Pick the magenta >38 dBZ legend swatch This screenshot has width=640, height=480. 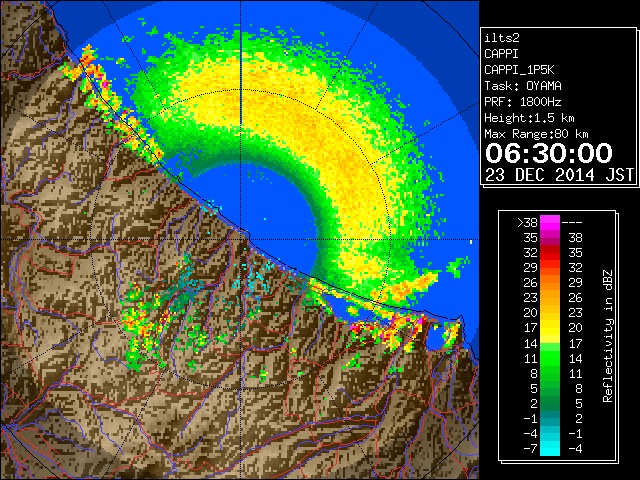550,222
